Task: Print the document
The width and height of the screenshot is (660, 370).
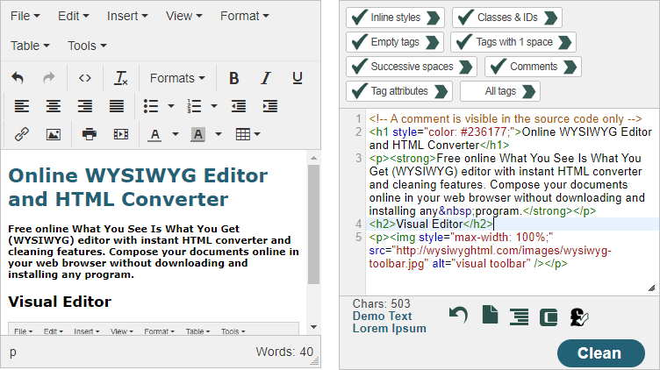Action: pyautogui.click(x=89, y=134)
